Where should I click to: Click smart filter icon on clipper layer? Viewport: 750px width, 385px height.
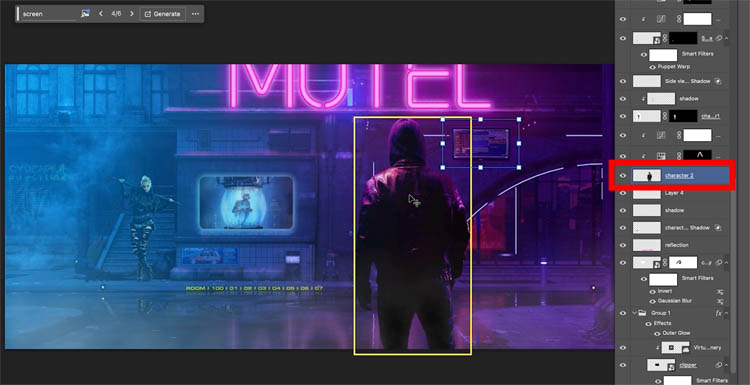pyautogui.click(x=718, y=365)
